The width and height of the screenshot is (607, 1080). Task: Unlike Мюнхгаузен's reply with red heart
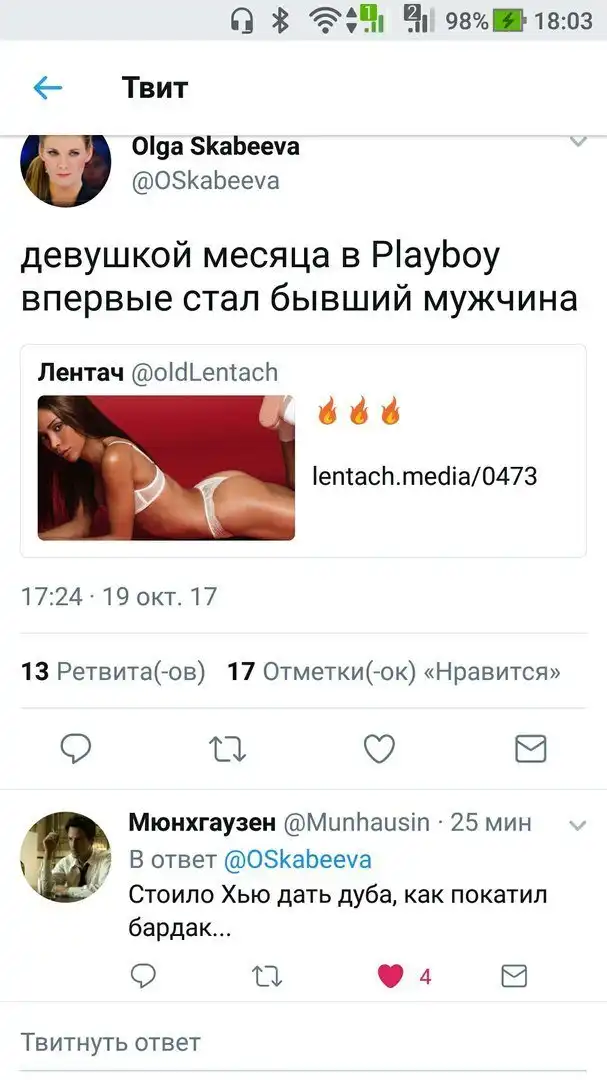click(390, 976)
